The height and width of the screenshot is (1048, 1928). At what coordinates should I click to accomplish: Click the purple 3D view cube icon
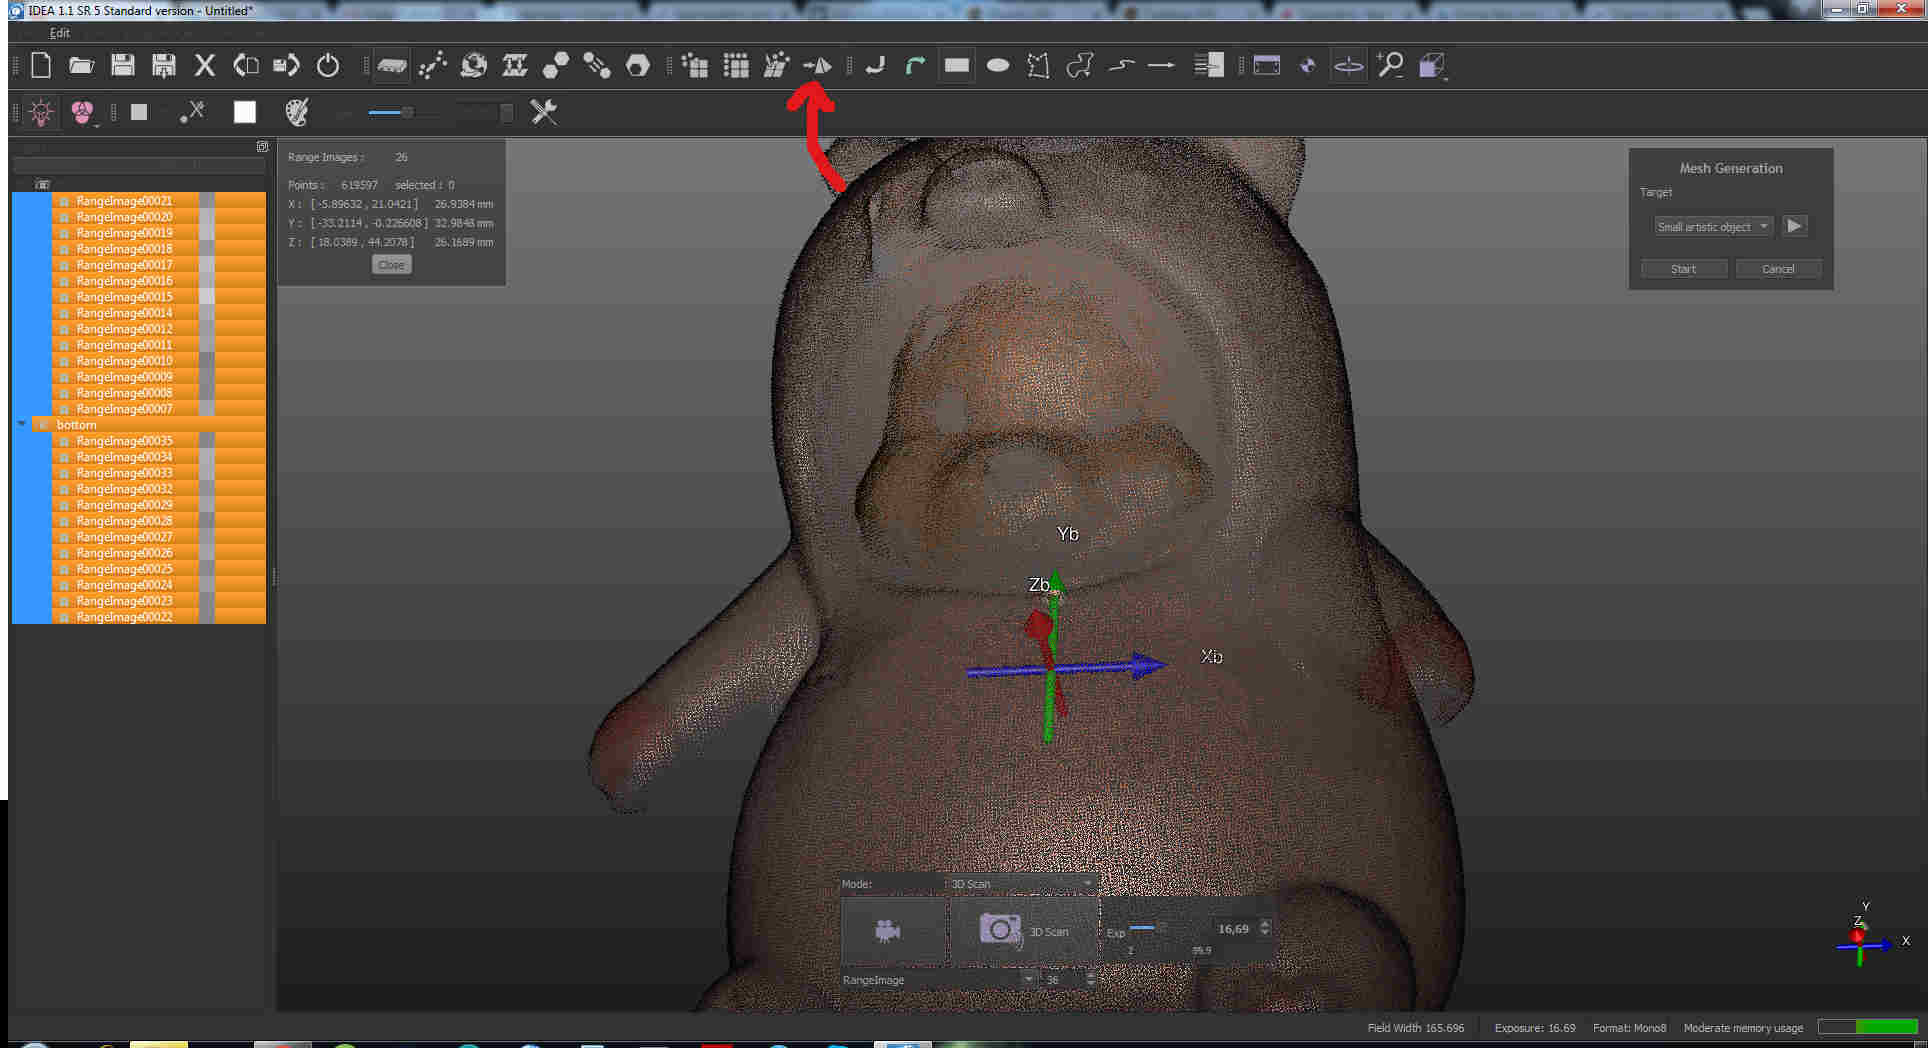tap(1432, 66)
